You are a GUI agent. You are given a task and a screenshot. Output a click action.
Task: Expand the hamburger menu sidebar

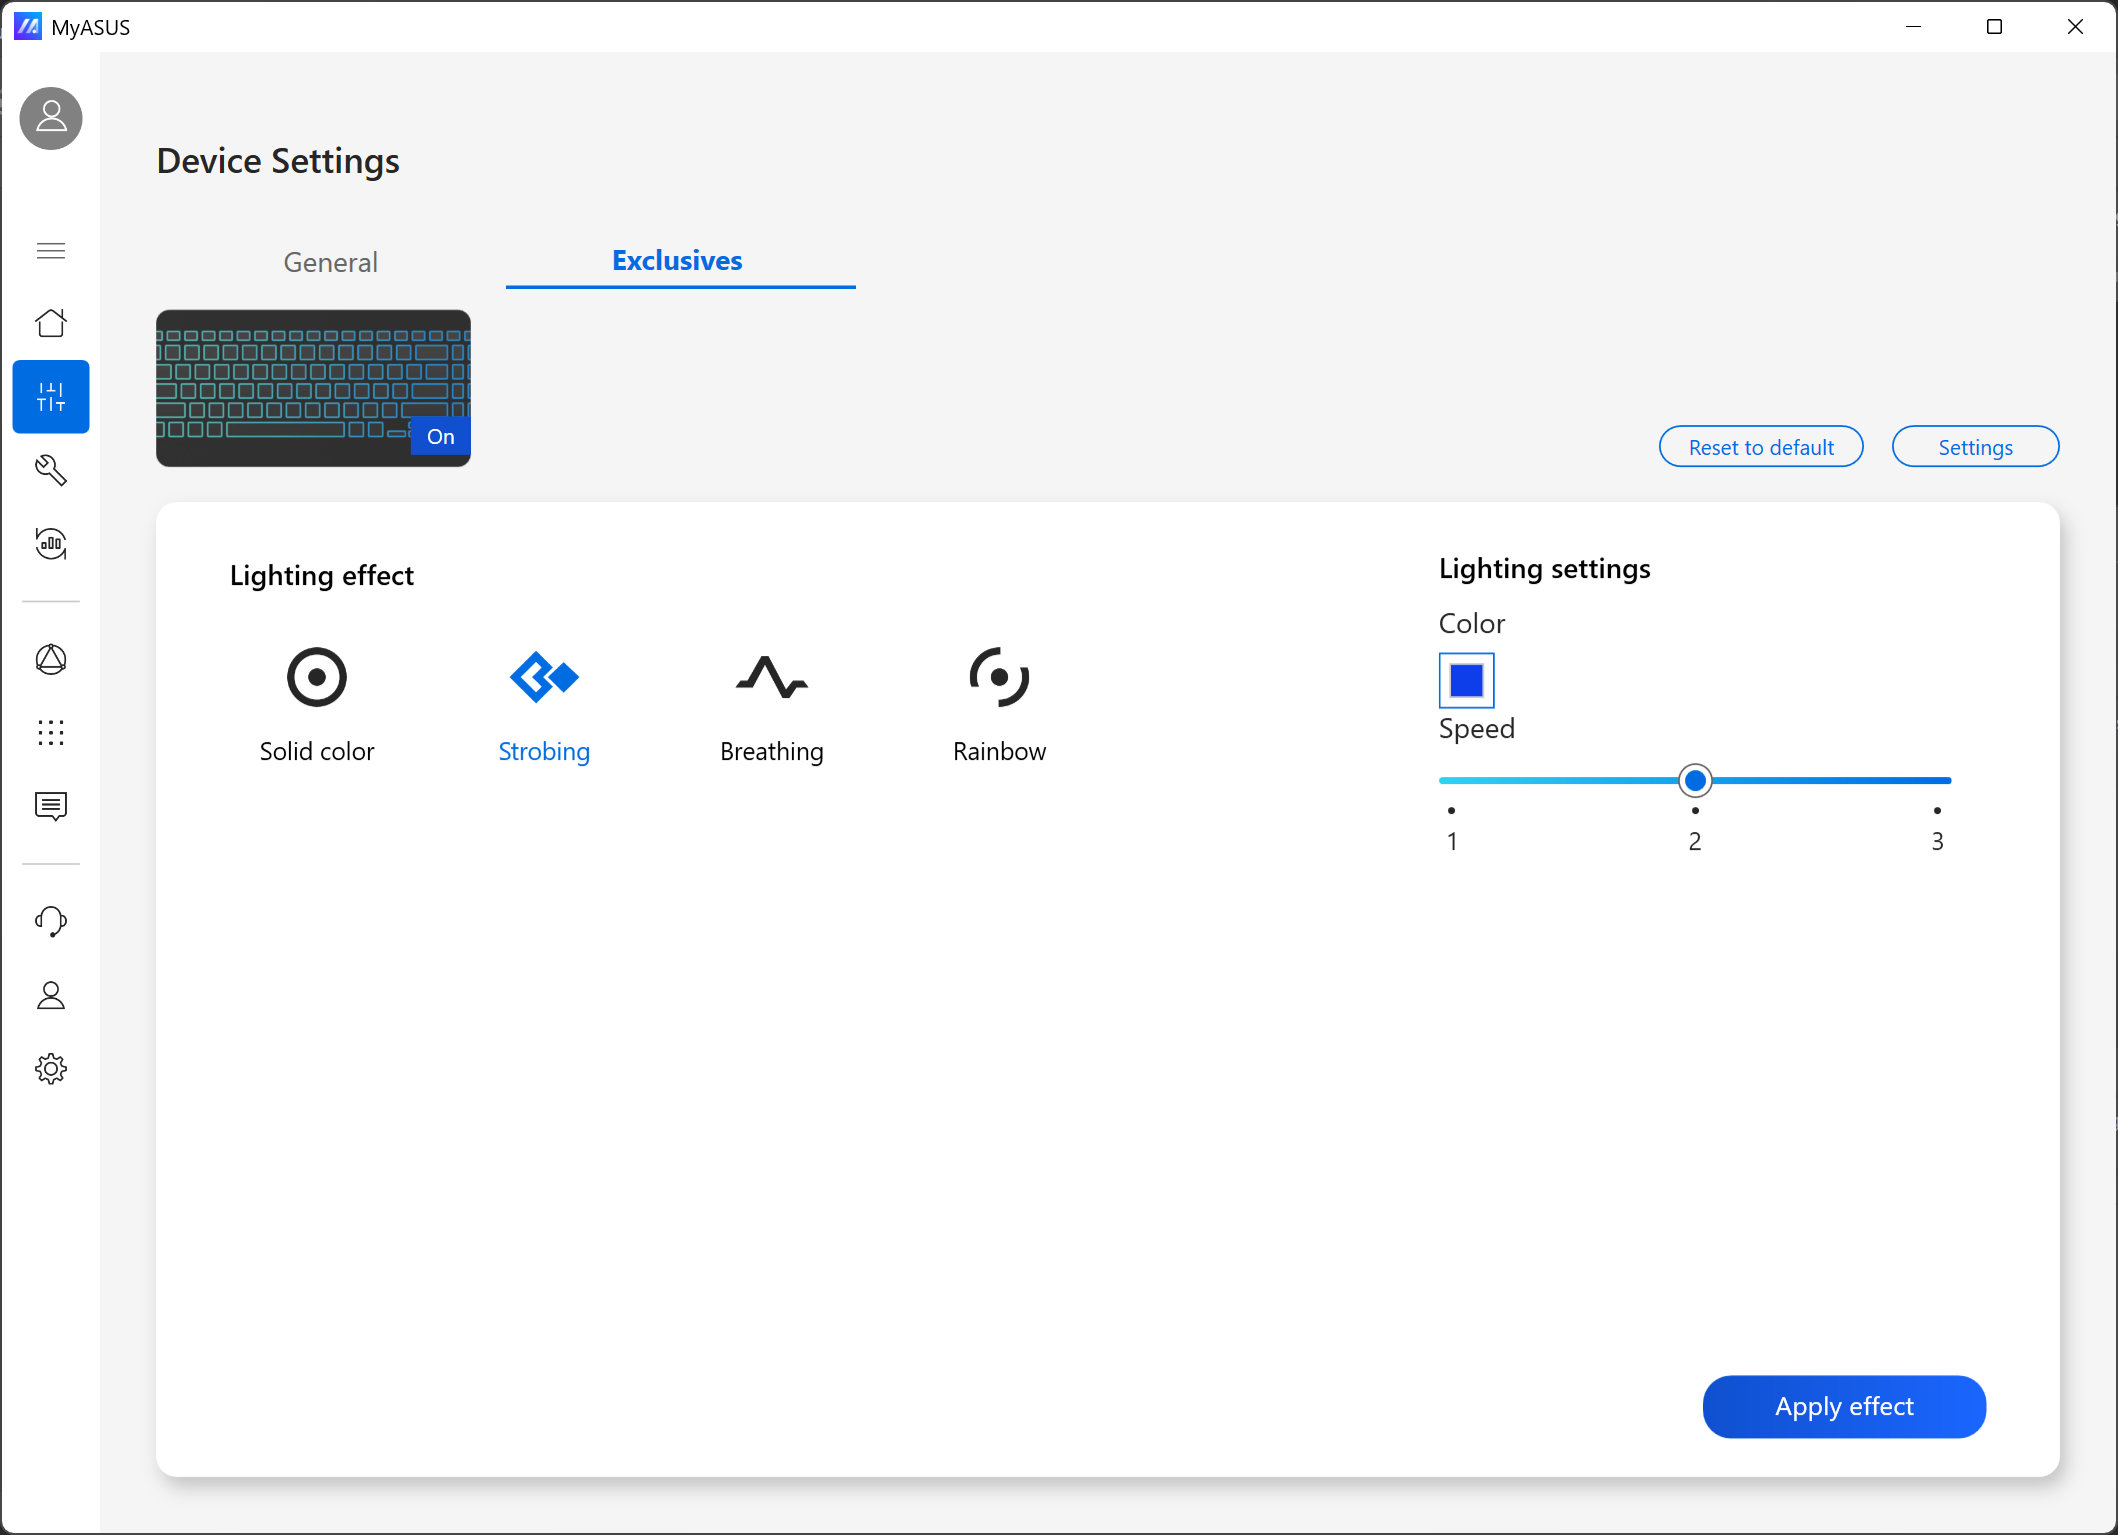coord(51,250)
